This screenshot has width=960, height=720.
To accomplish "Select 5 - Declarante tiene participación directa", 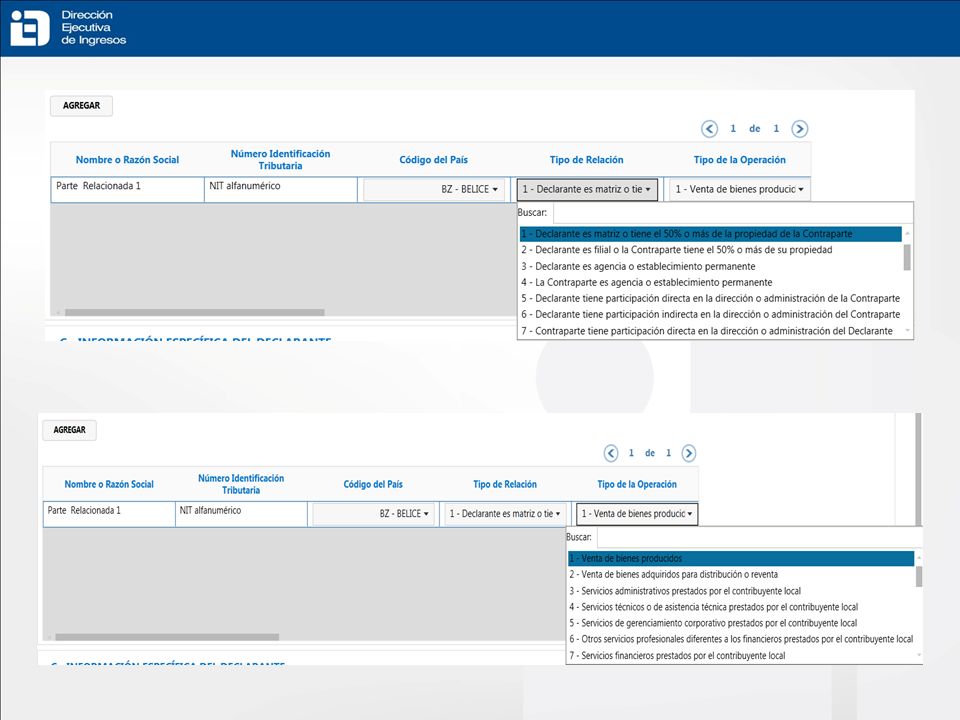I will click(x=710, y=298).
